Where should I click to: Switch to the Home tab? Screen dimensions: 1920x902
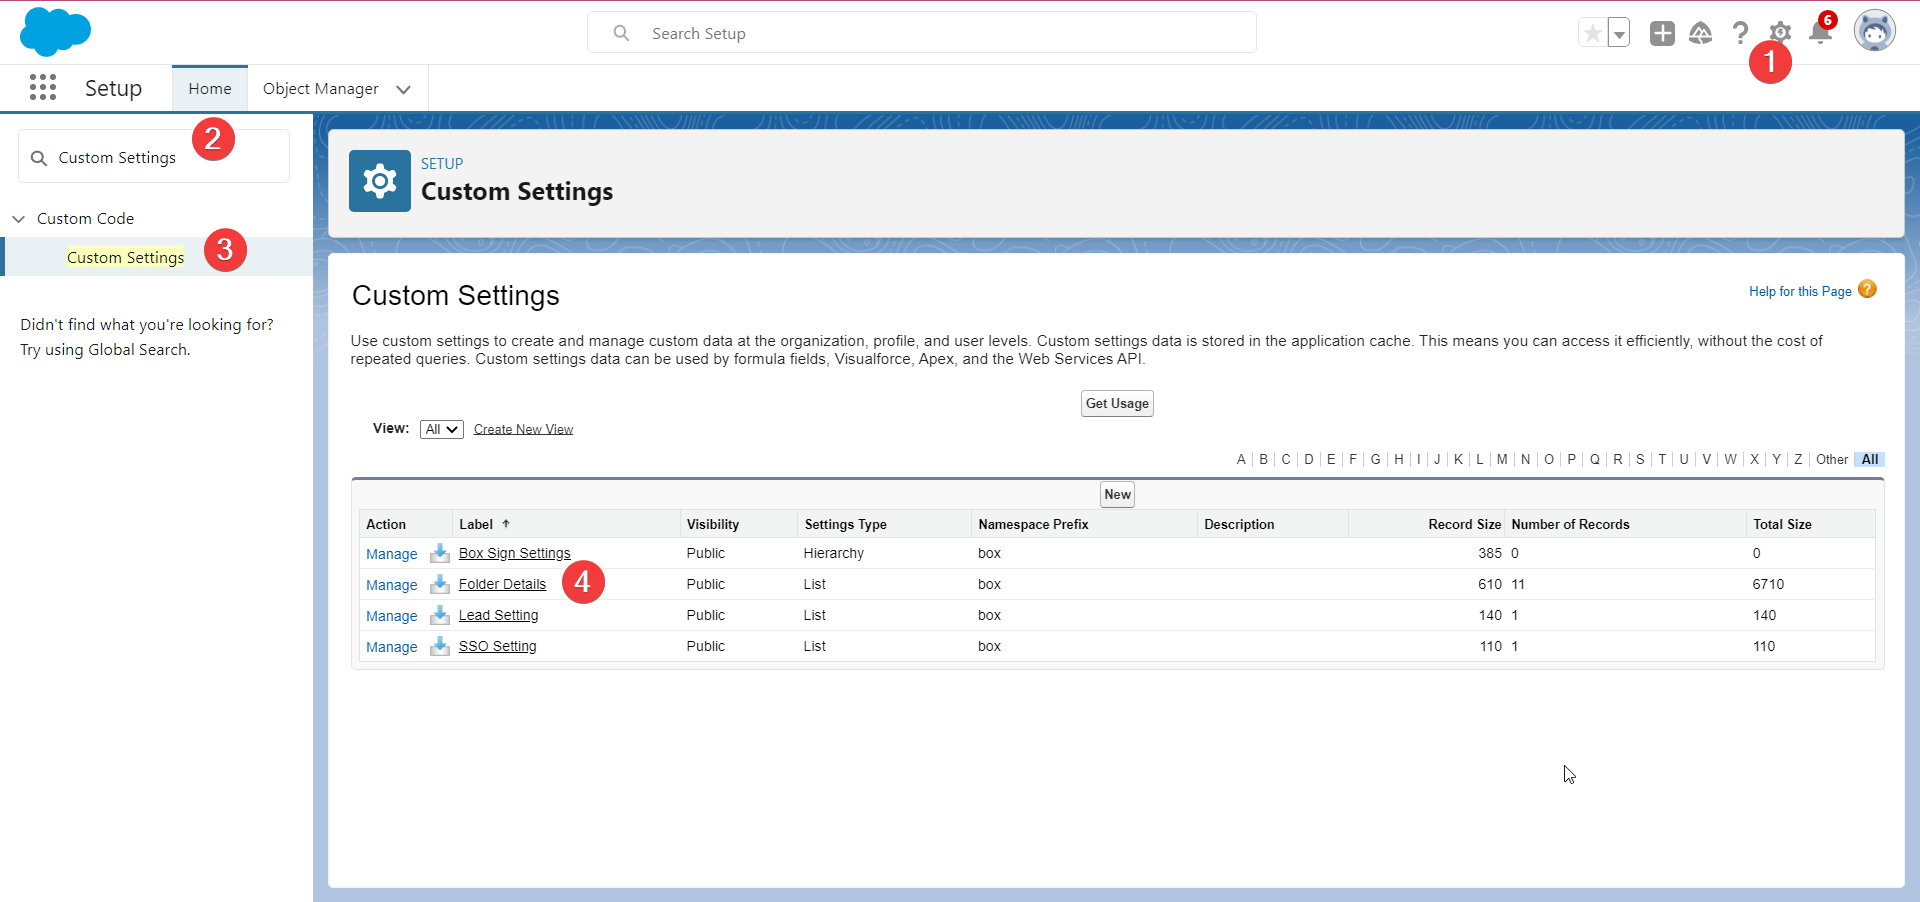point(210,89)
